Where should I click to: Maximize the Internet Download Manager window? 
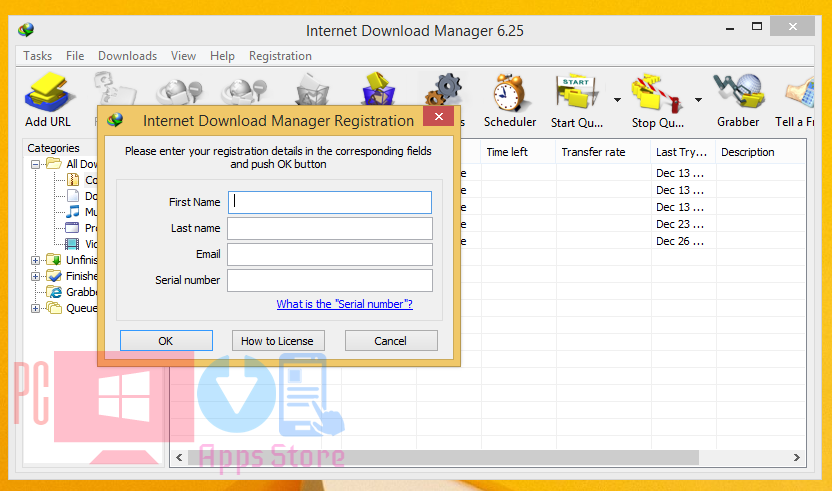(x=757, y=26)
